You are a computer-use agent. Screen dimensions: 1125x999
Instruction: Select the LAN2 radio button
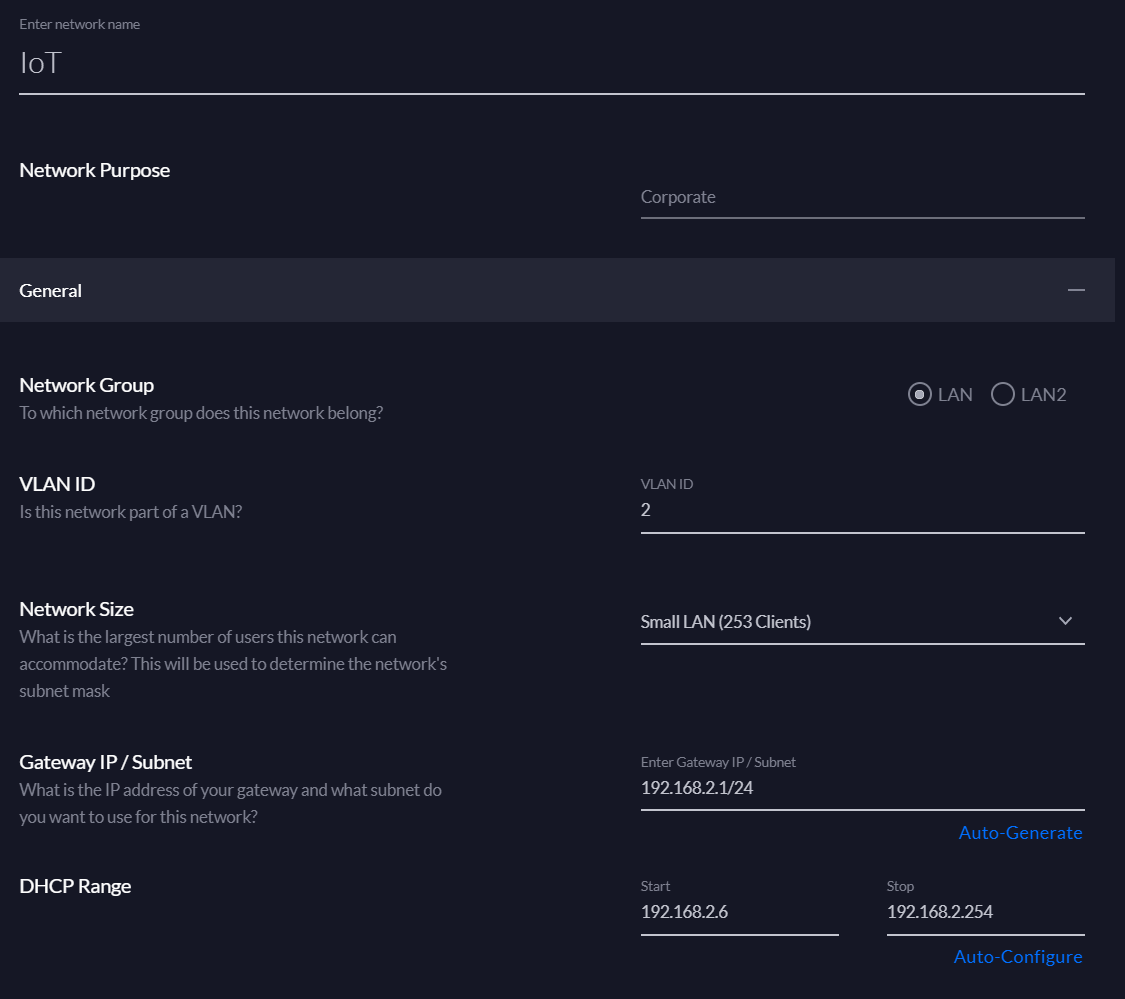click(1002, 395)
